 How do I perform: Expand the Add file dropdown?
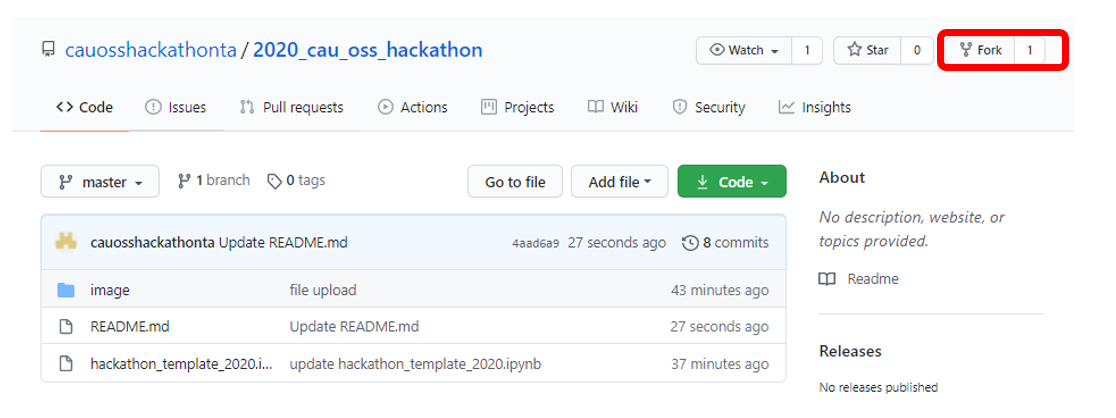tap(620, 182)
